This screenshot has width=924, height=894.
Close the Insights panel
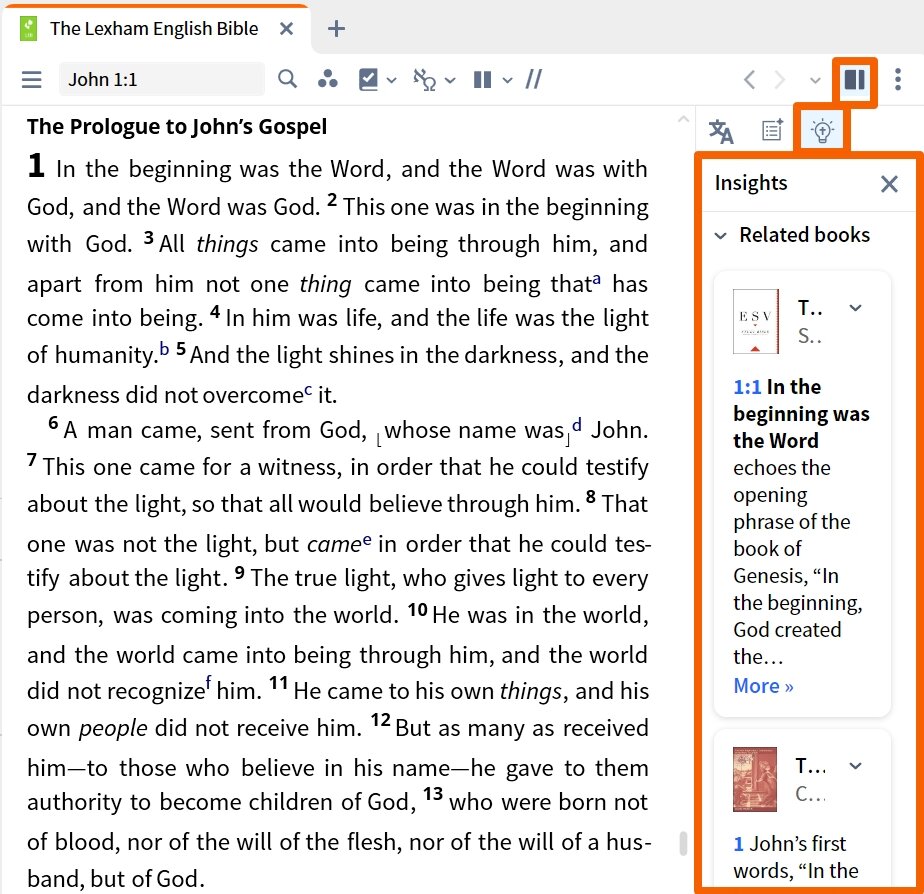click(889, 184)
